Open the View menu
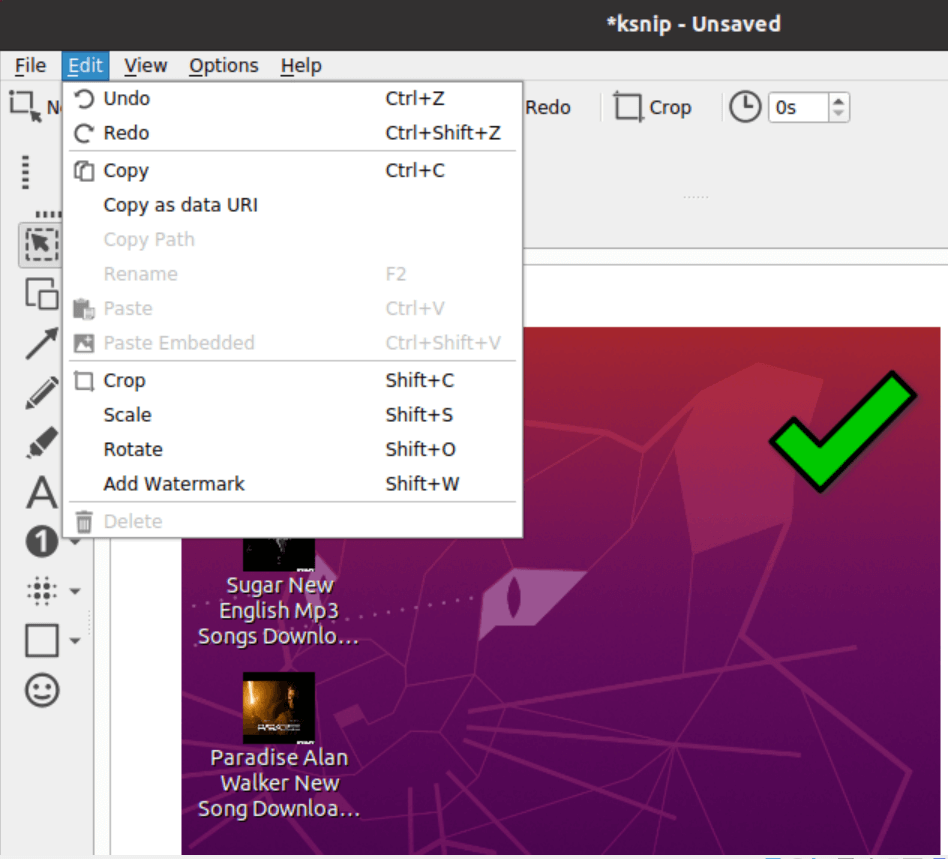 145,65
